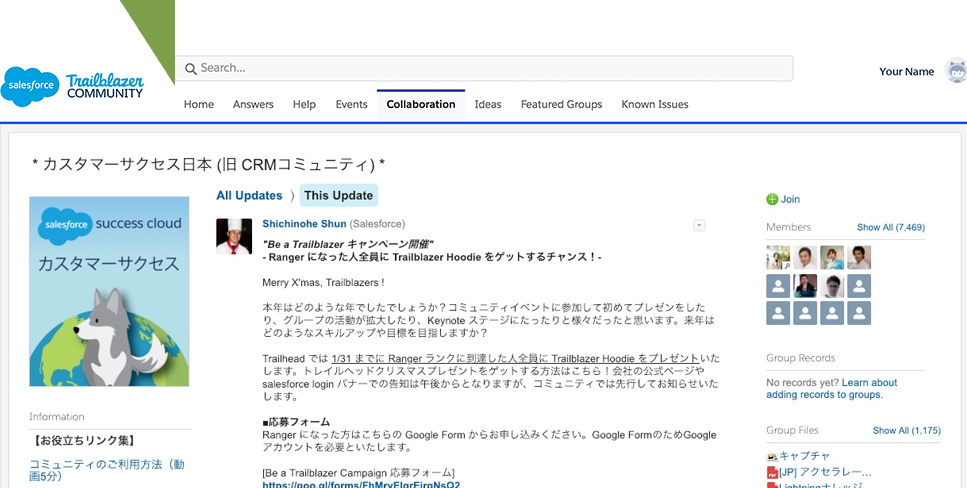Click the ■応募フォーム heading text
The image size is (967, 488).
296,422
